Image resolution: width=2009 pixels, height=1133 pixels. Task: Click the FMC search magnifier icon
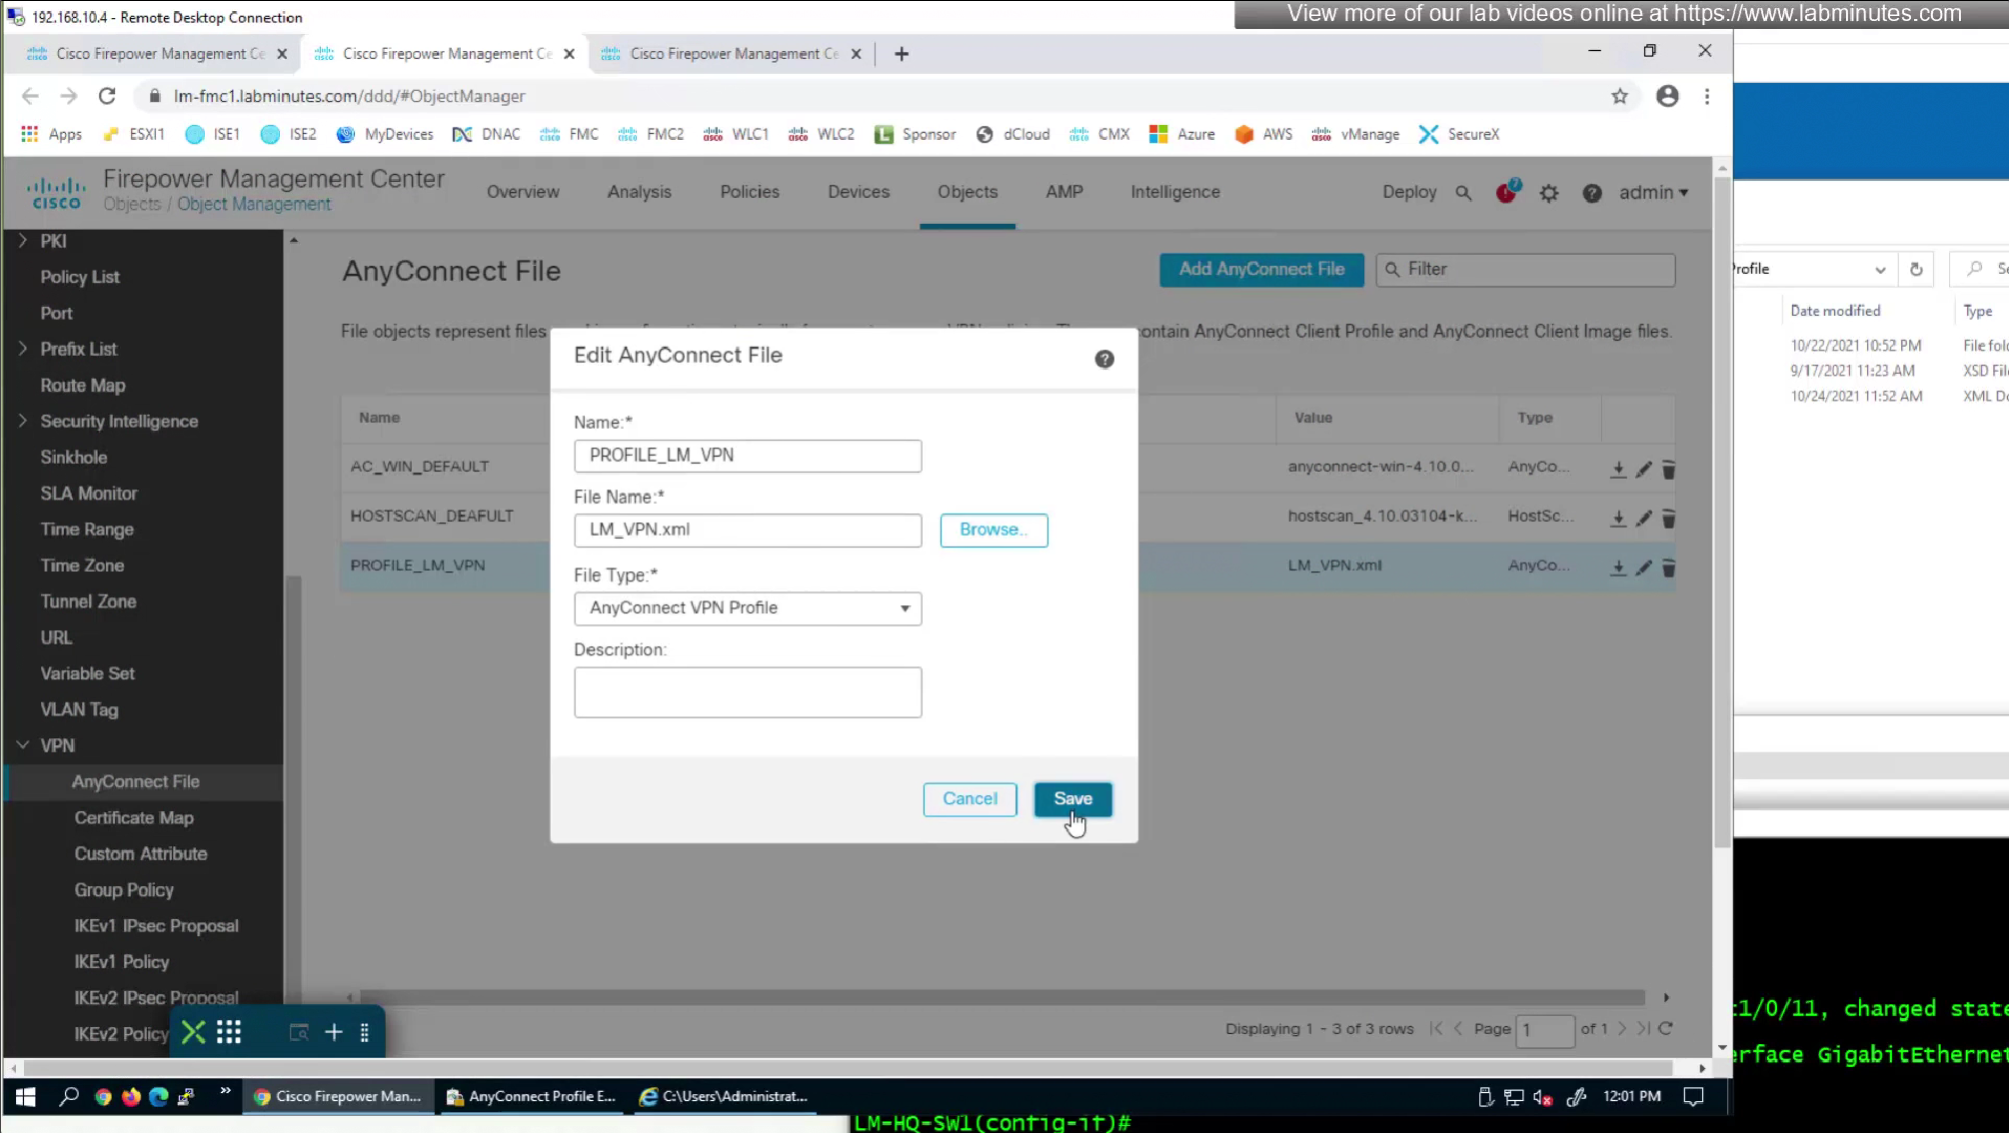(1463, 192)
